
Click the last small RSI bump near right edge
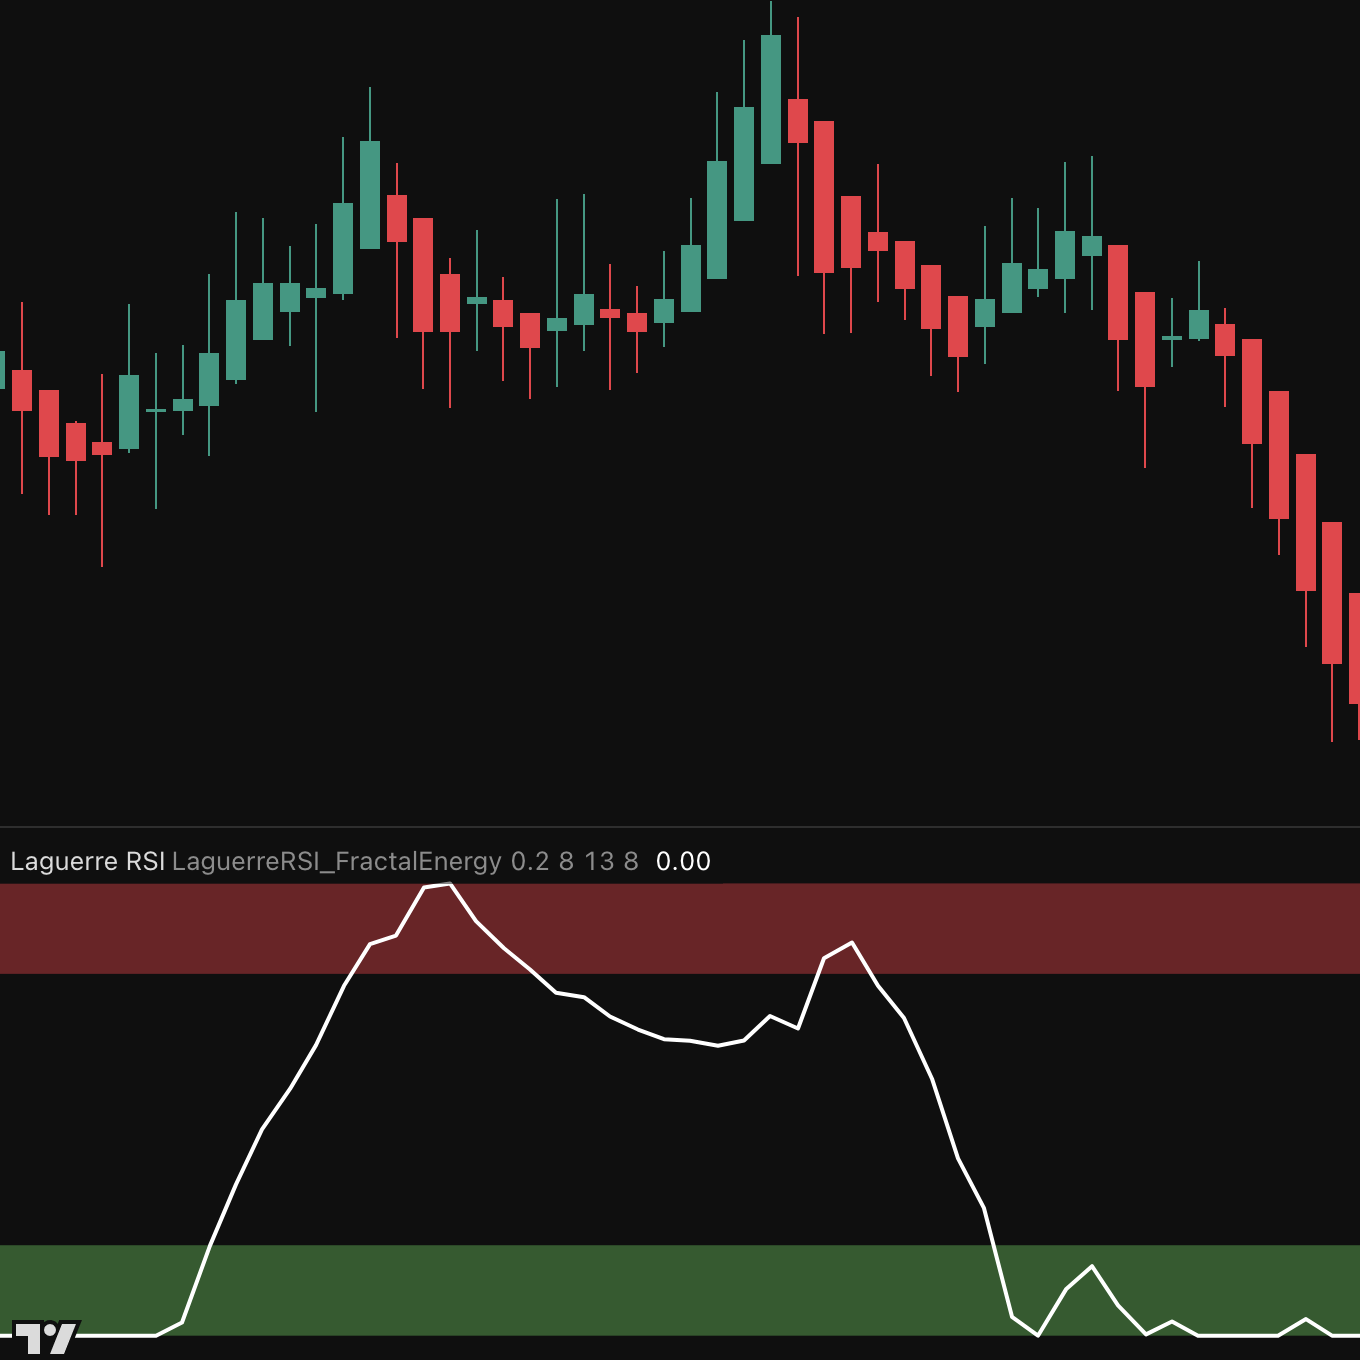(x=1305, y=1320)
